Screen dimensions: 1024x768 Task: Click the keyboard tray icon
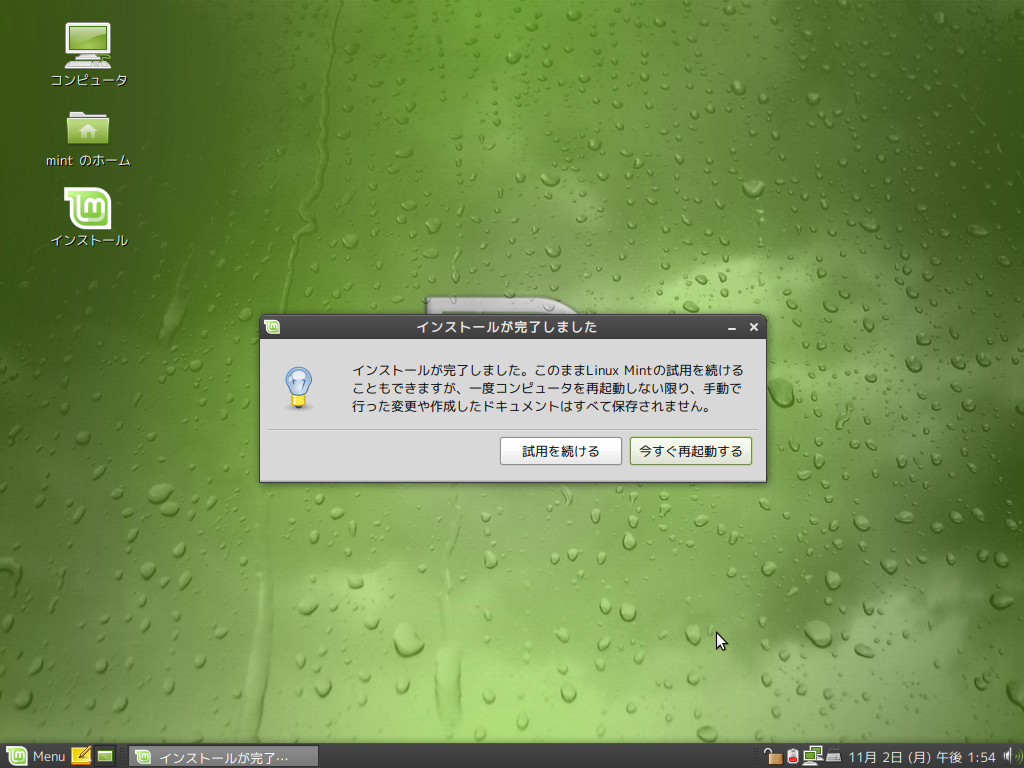(x=833, y=756)
